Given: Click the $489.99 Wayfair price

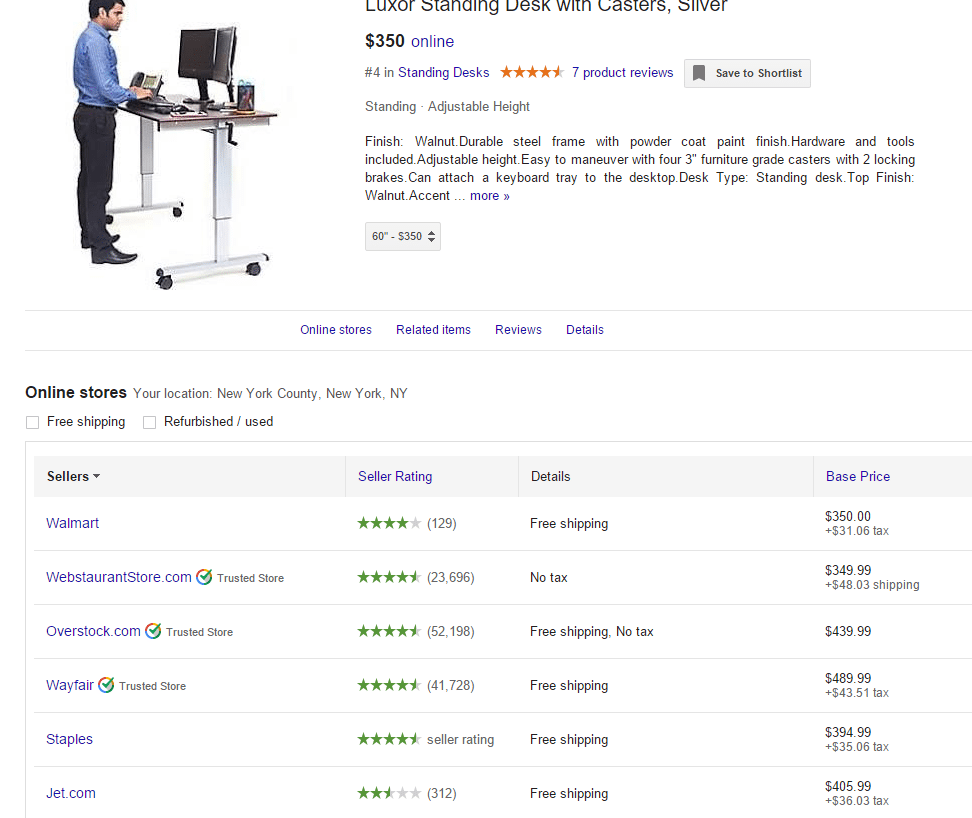Looking at the screenshot, I should click(848, 678).
